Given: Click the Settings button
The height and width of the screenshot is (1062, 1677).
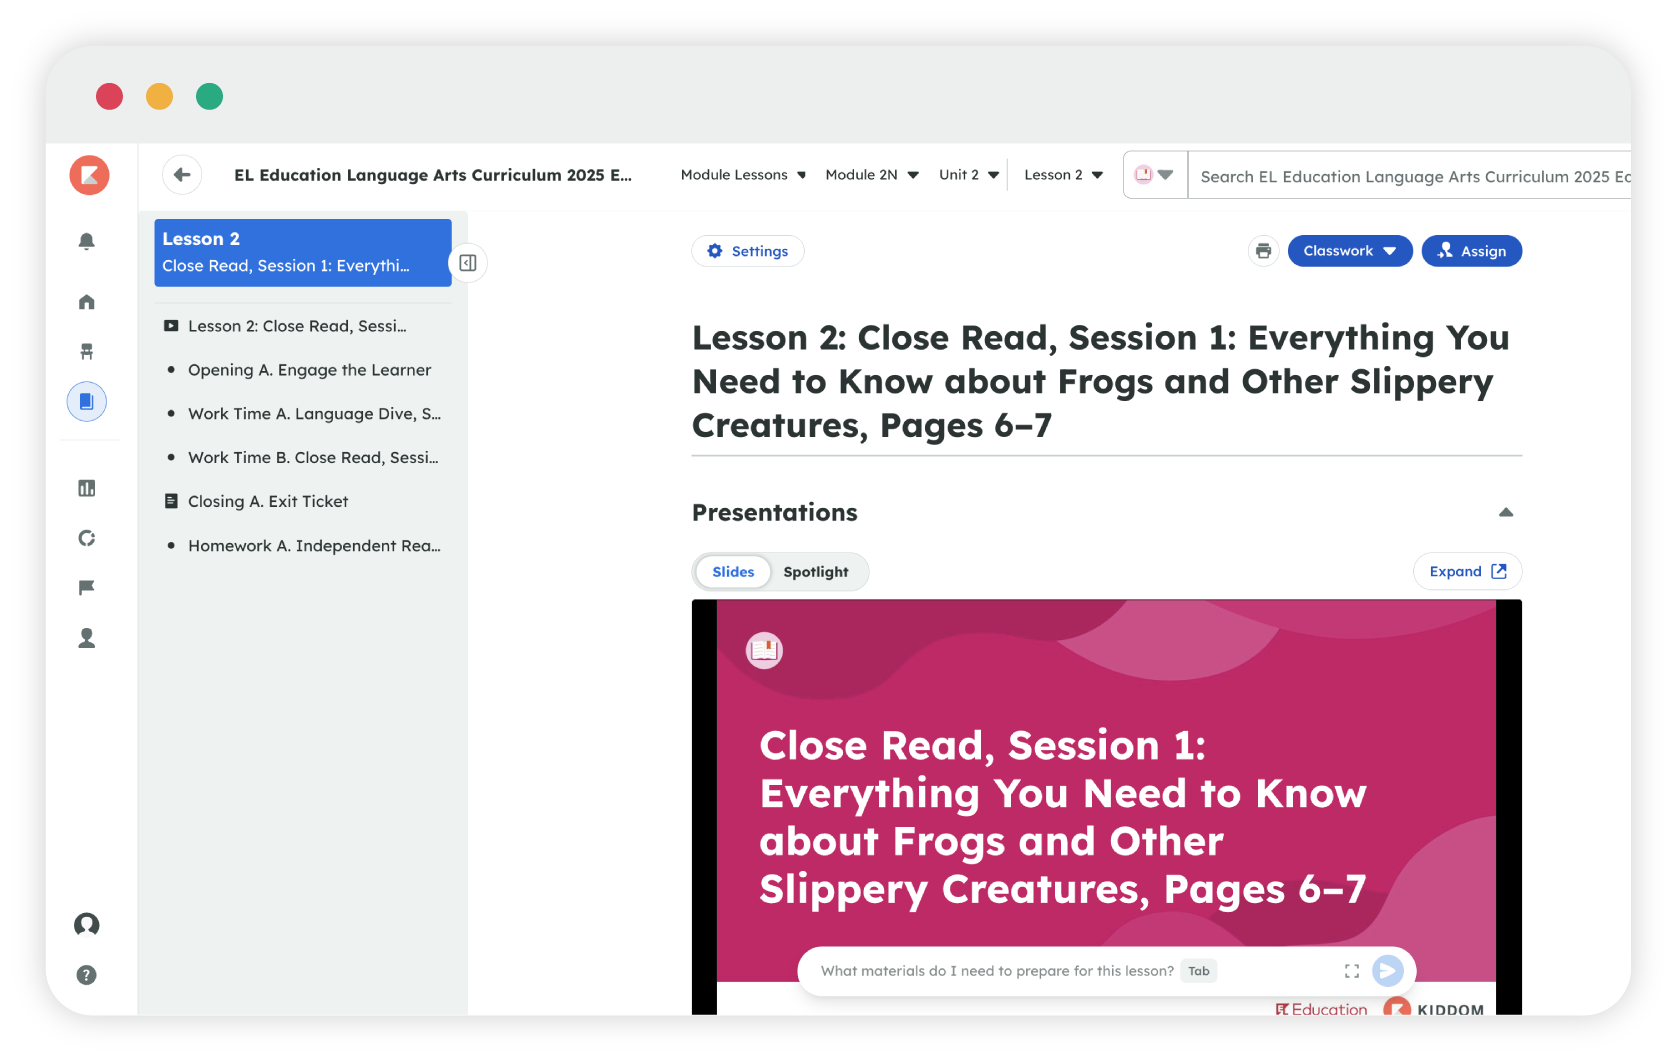Looking at the screenshot, I should (x=748, y=251).
